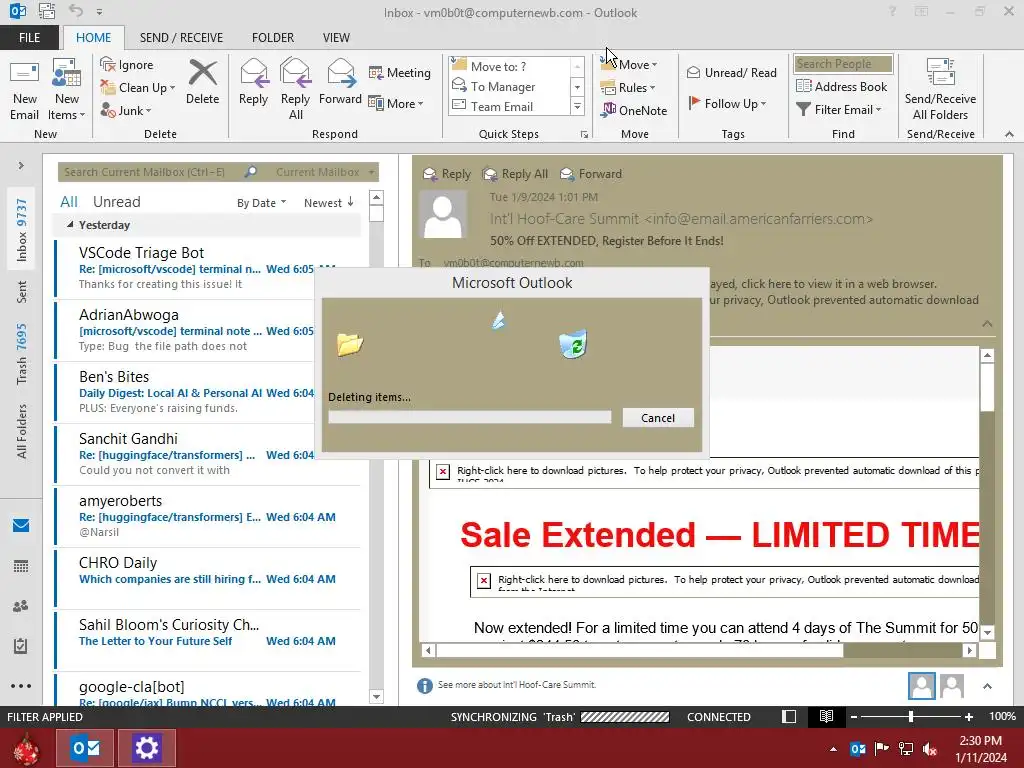Click Ignore conversation icon

point(127,65)
